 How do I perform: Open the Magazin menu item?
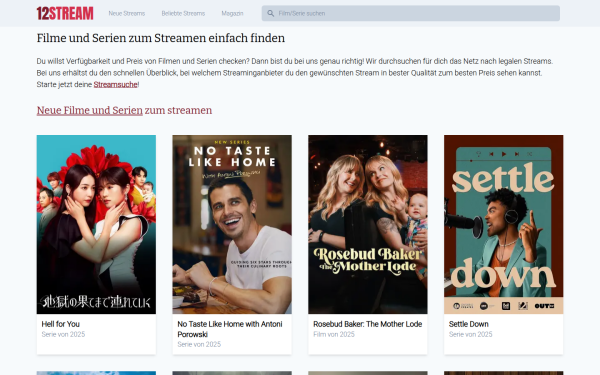tap(232, 13)
